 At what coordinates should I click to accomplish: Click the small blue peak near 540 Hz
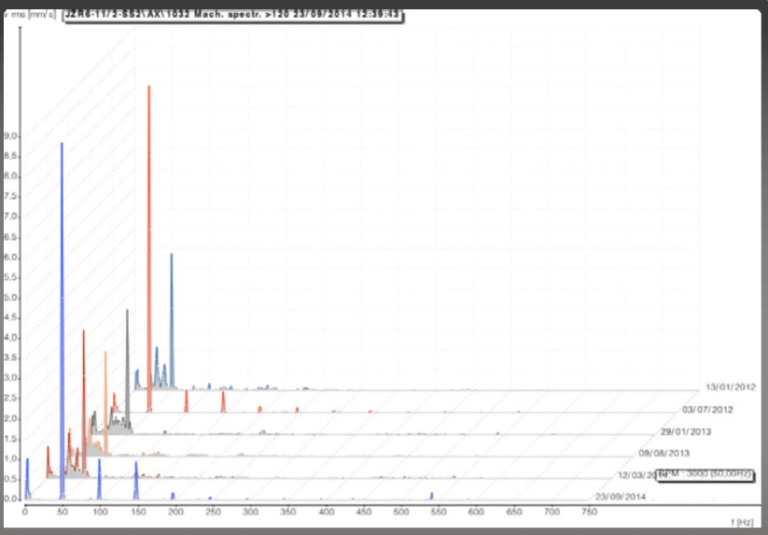click(431, 495)
